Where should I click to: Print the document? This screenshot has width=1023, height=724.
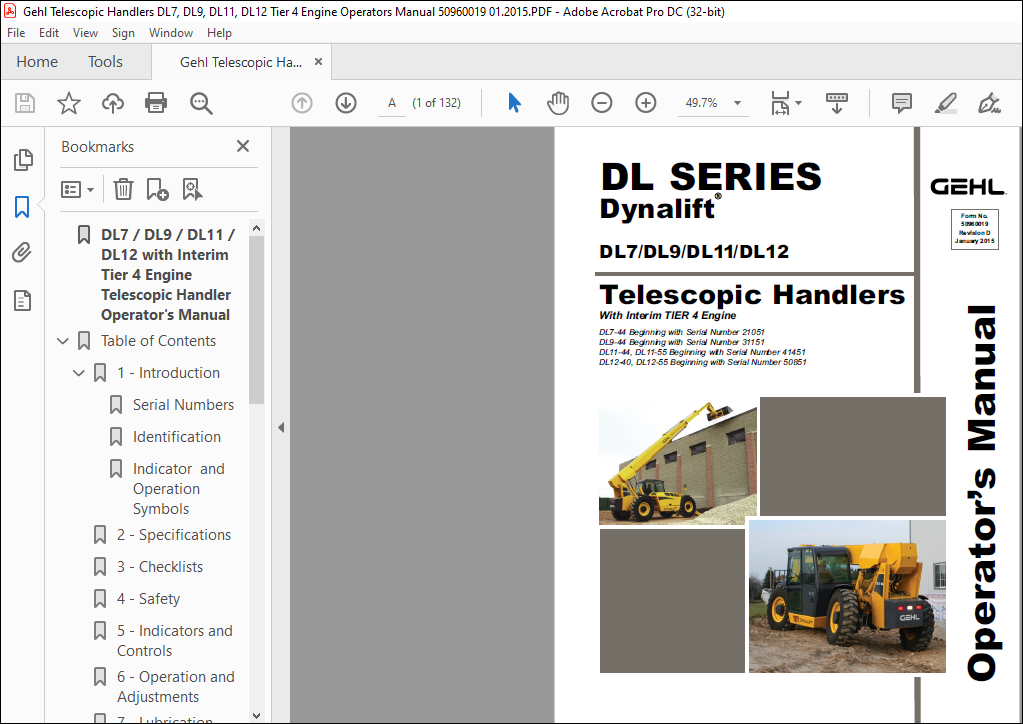point(156,103)
